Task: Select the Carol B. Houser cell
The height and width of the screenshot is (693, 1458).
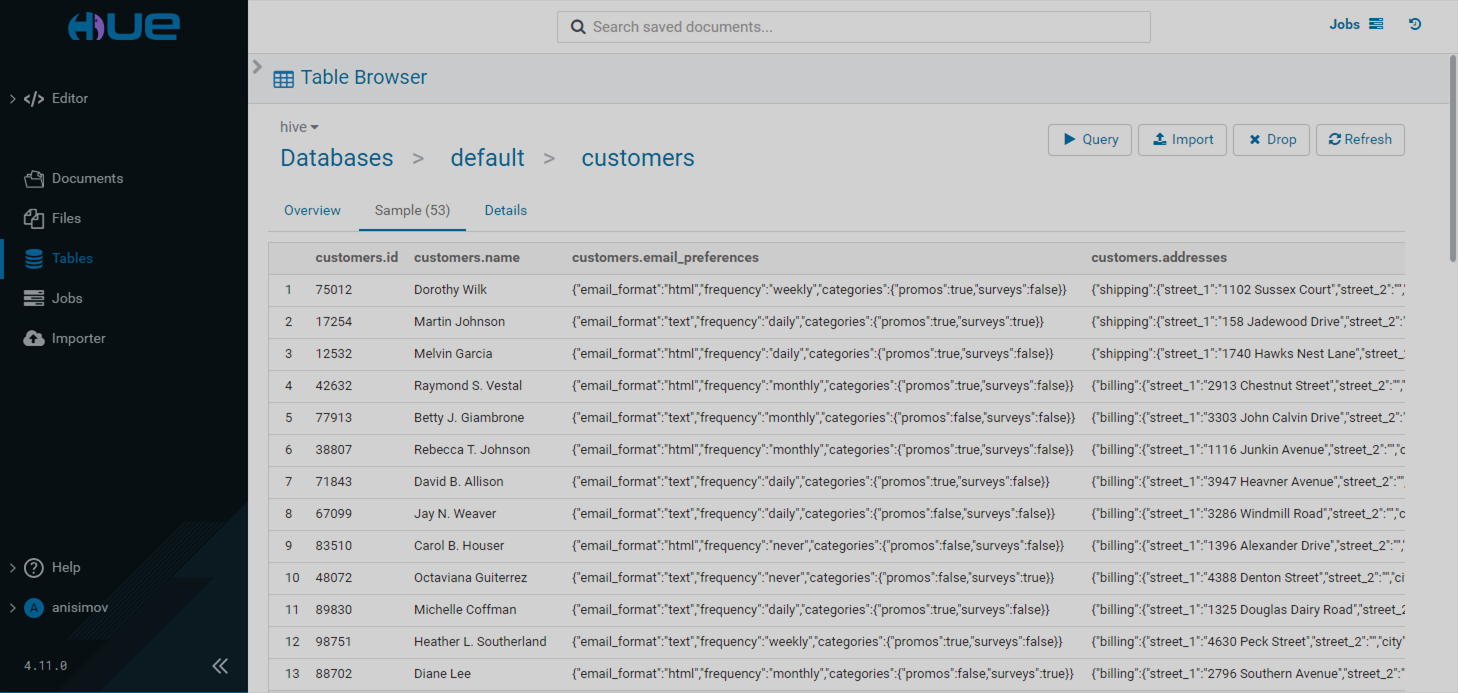Action: pyautogui.click(x=459, y=546)
